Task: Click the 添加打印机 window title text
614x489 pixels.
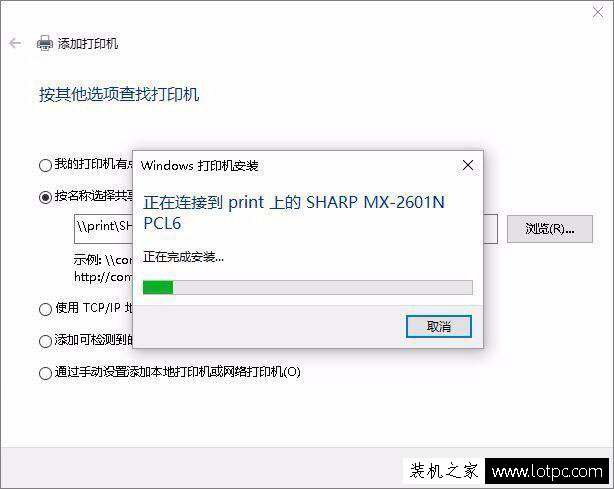Action: (x=88, y=43)
